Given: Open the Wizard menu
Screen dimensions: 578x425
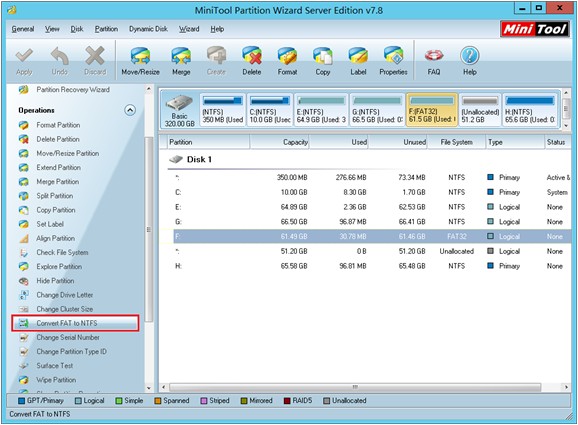Looking at the screenshot, I should tap(189, 29).
